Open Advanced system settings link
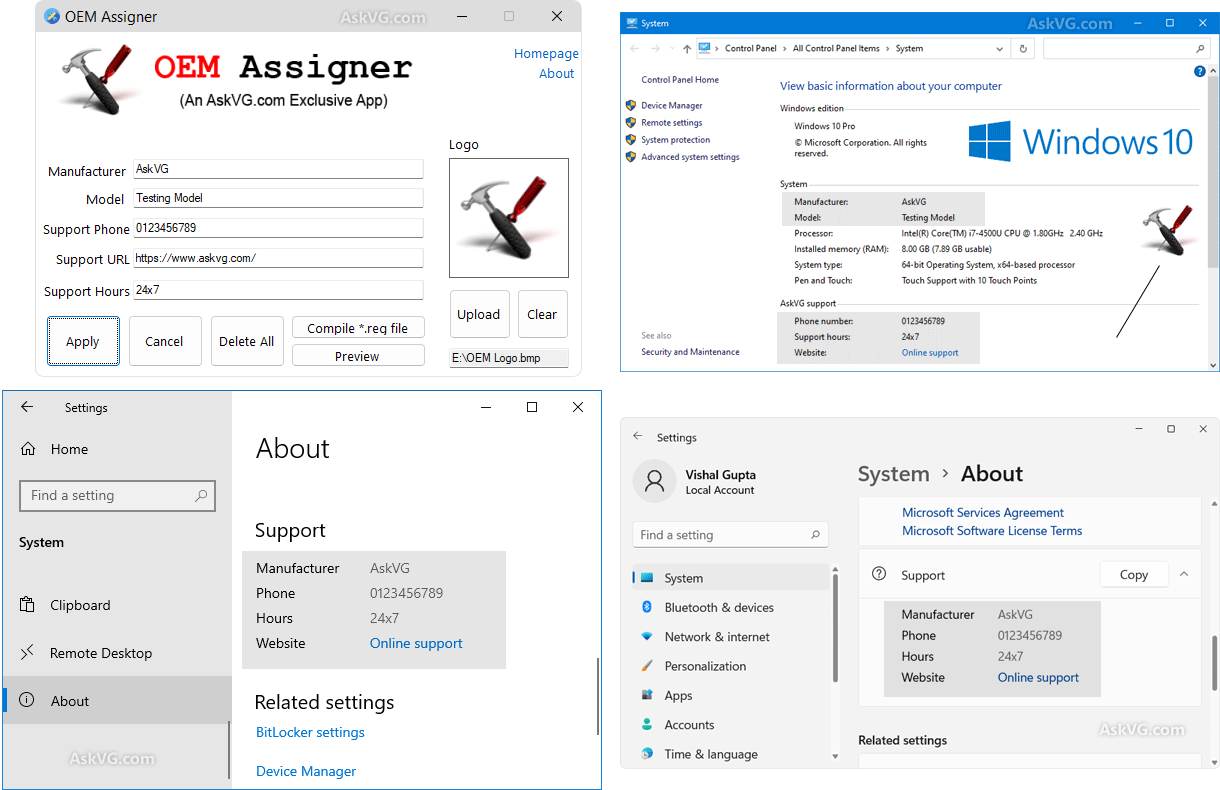The height and width of the screenshot is (790, 1220). coord(690,157)
